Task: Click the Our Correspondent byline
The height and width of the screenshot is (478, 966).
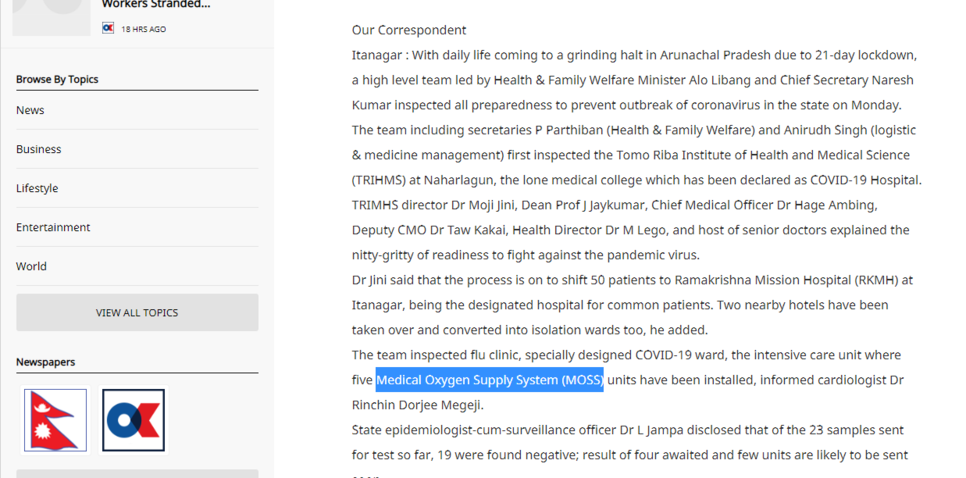Action: (x=409, y=30)
